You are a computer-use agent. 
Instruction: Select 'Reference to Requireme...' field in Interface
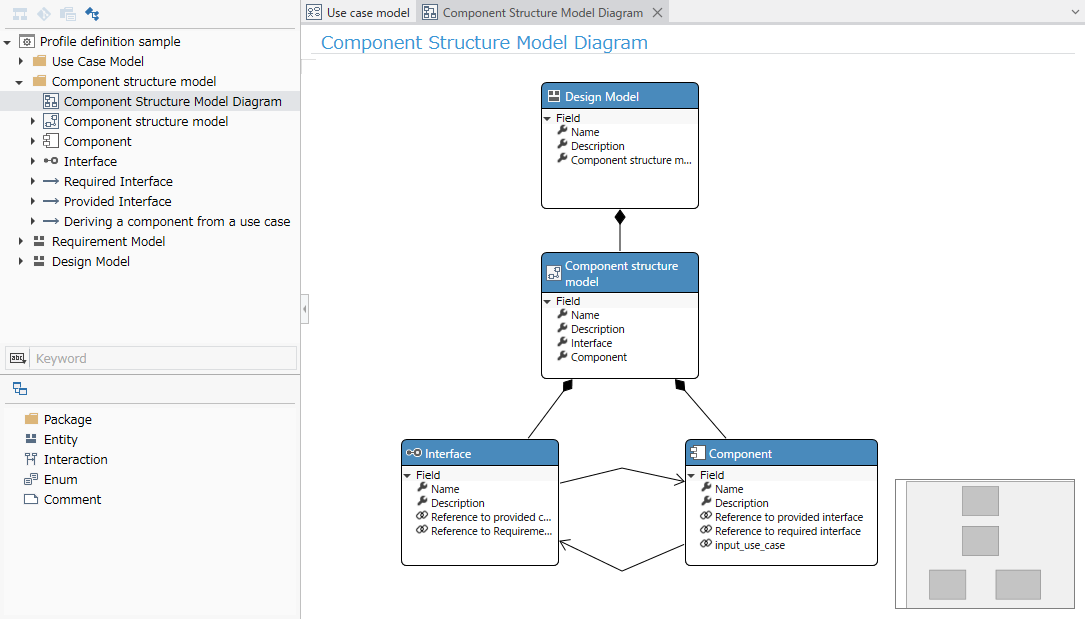click(491, 531)
